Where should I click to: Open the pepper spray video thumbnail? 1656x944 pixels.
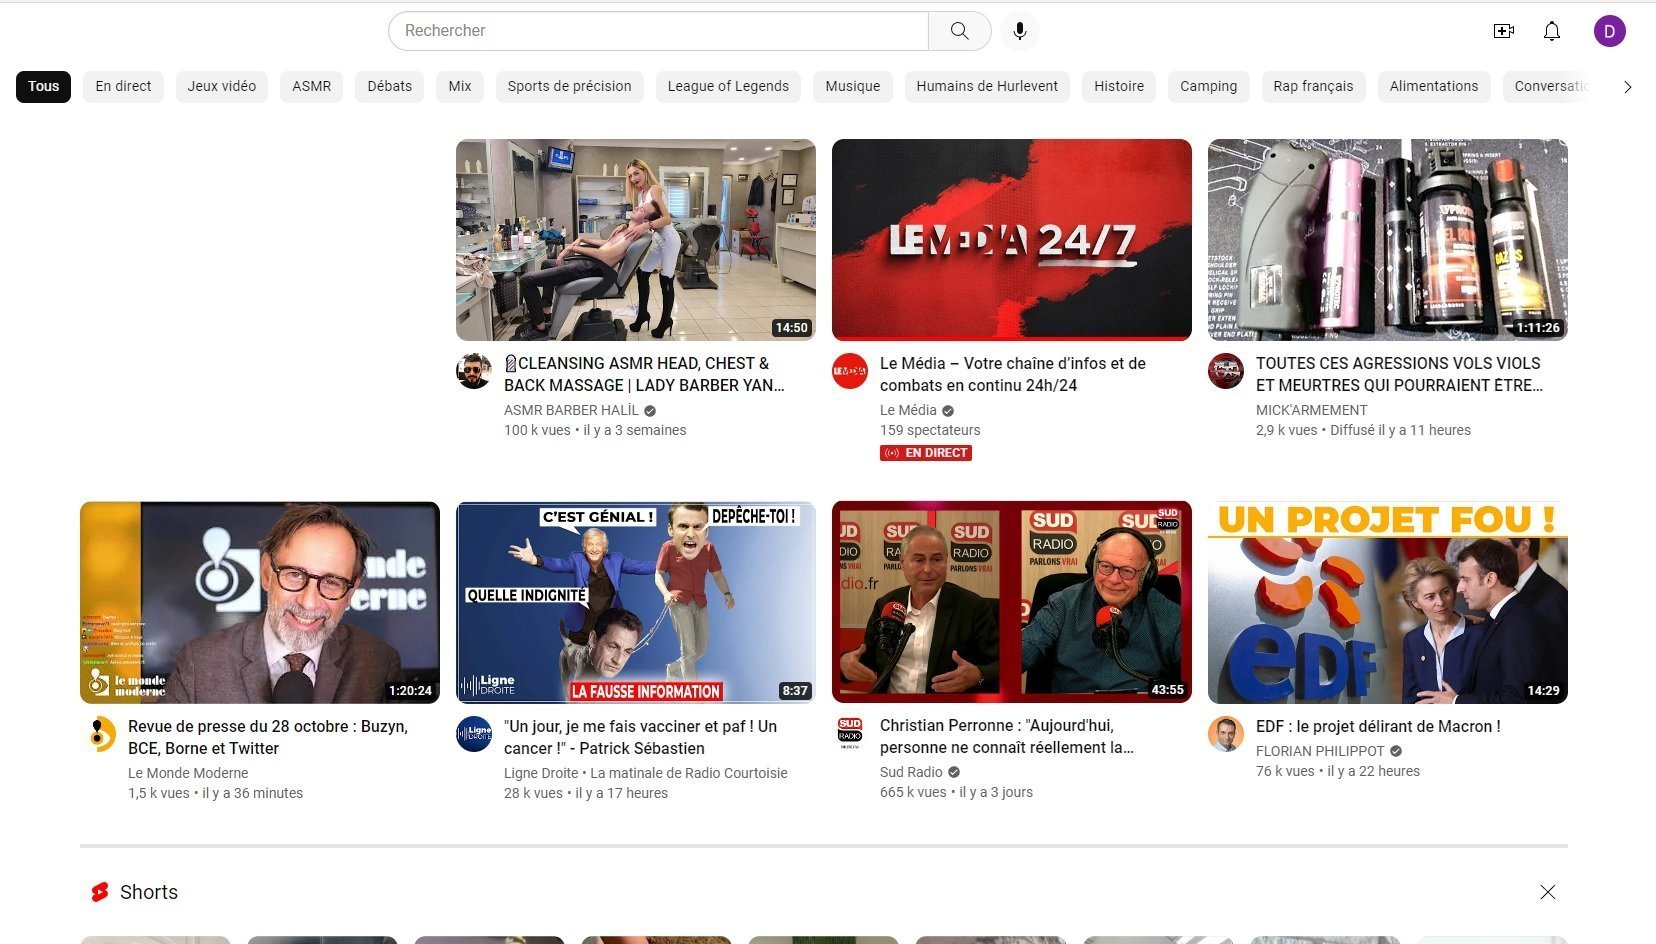coord(1388,240)
